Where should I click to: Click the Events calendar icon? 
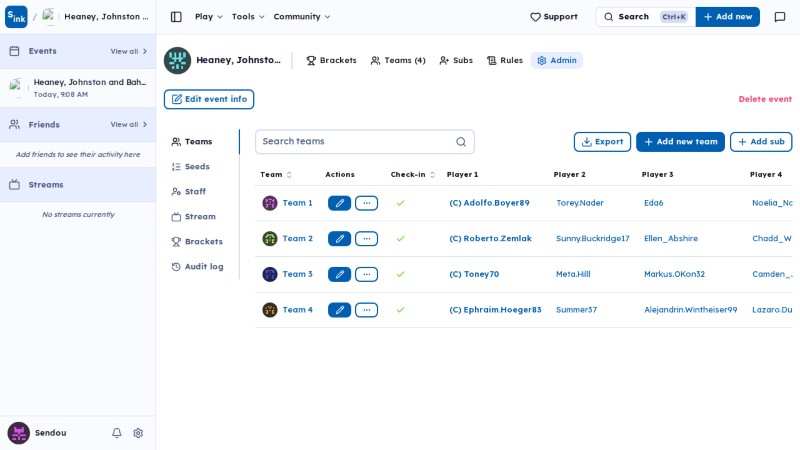(x=14, y=51)
